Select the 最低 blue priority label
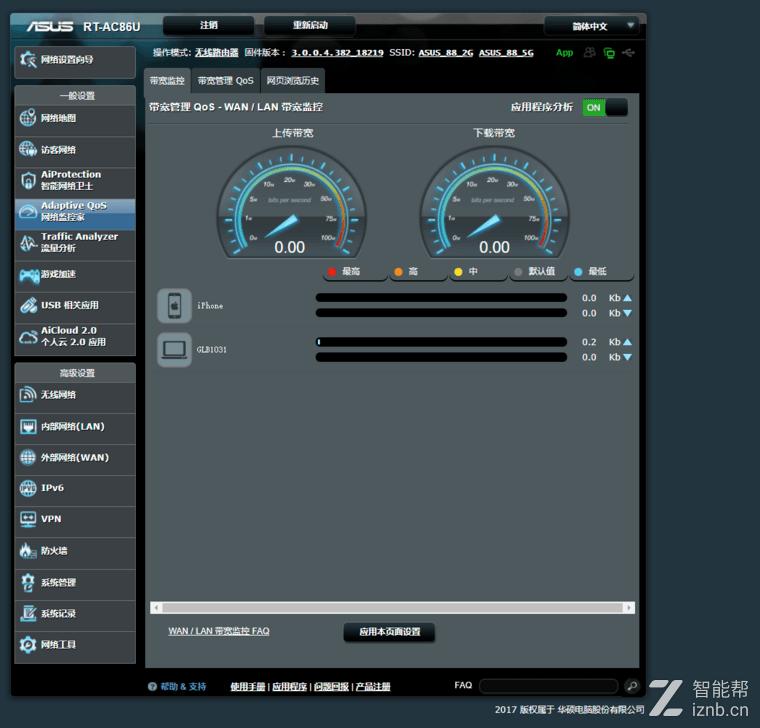 click(596, 272)
